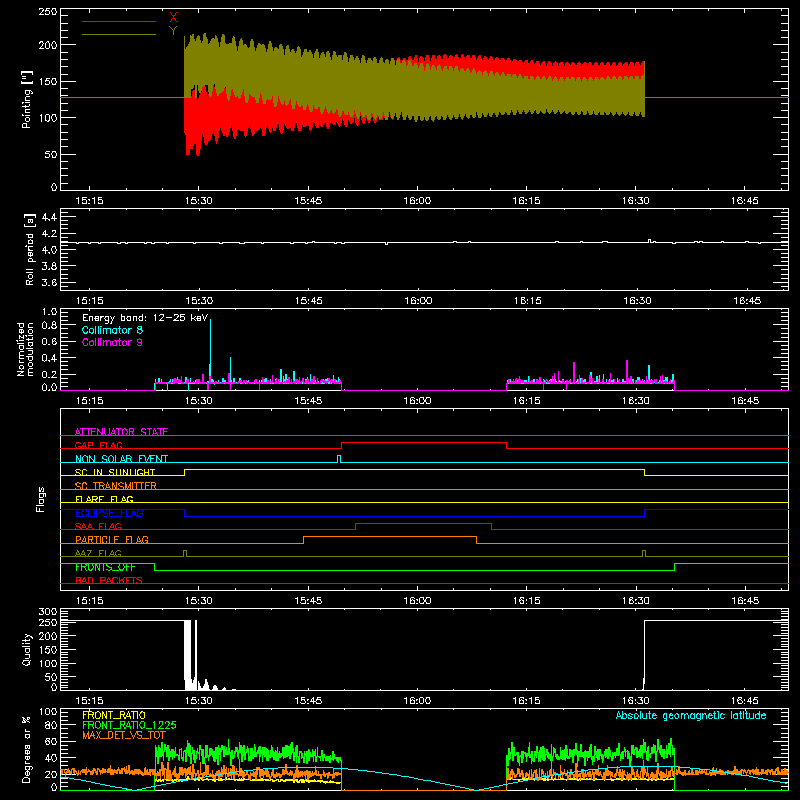Image resolution: width=800 pixels, height=800 pixels.
Task: Click the 16:45 tick label under the modulation plot
Action: 745,401
